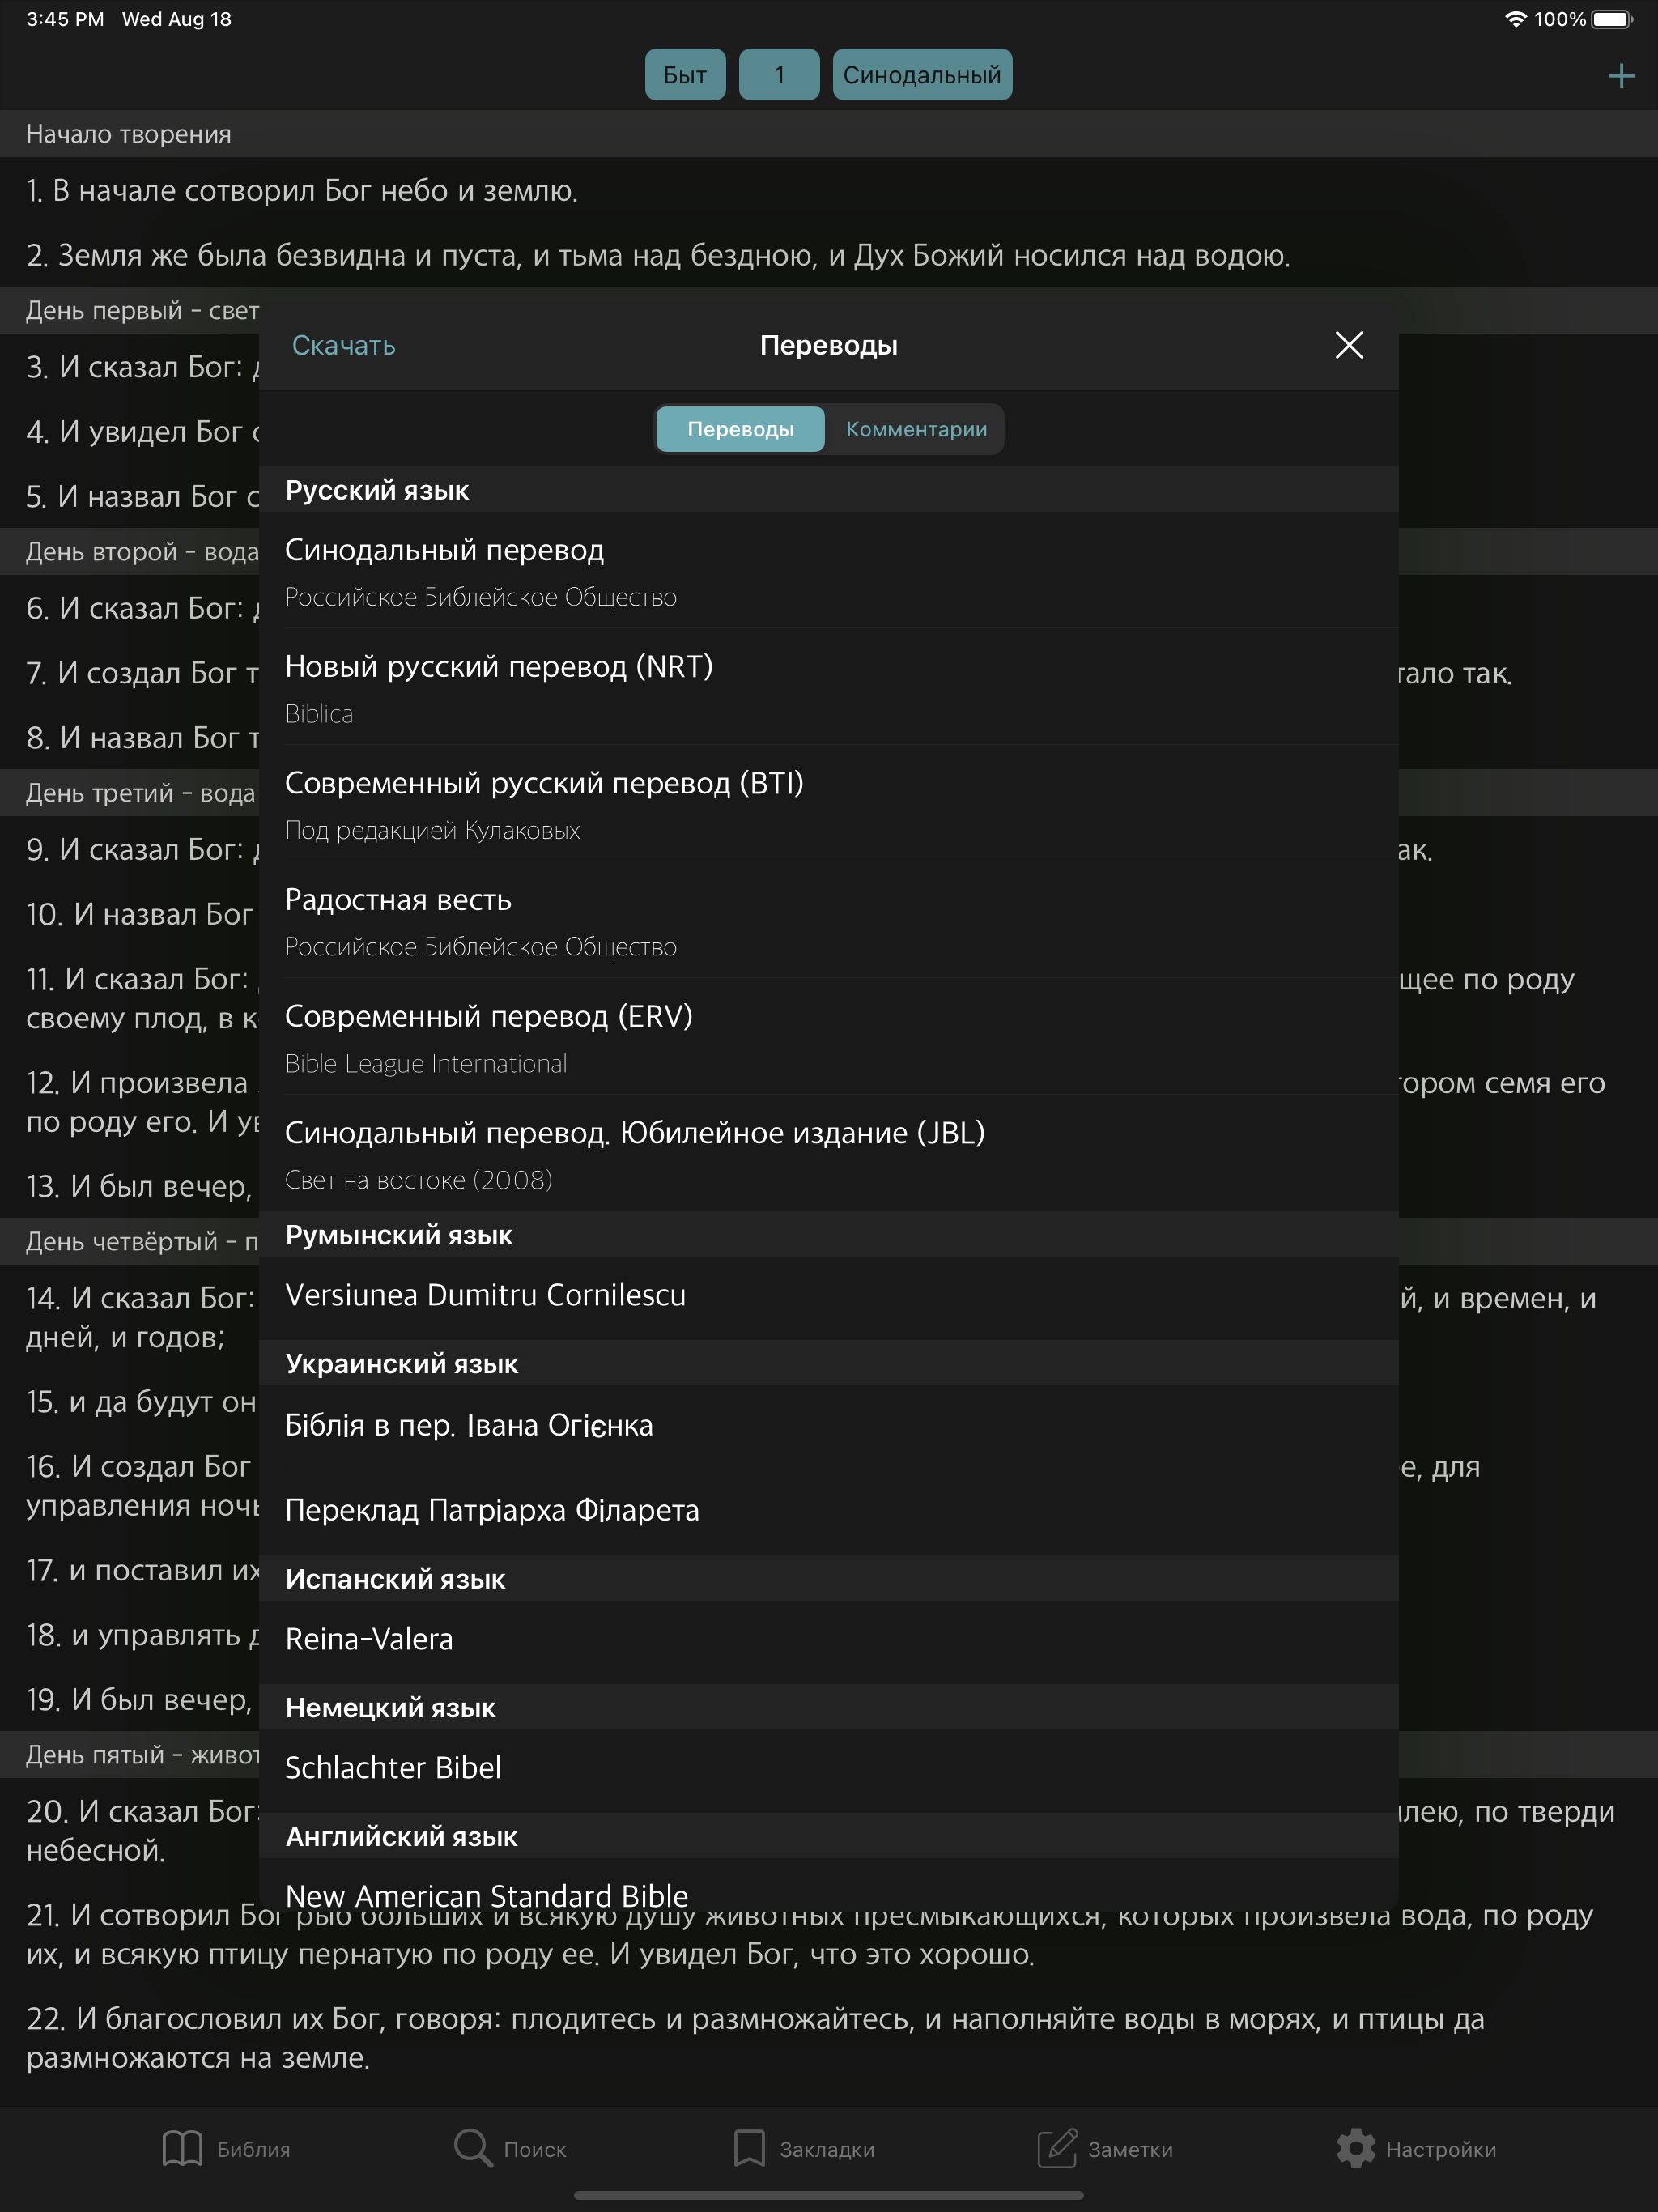Tap the plus icon to add panel
1658x2212 pixels.
click(1620, 76)
